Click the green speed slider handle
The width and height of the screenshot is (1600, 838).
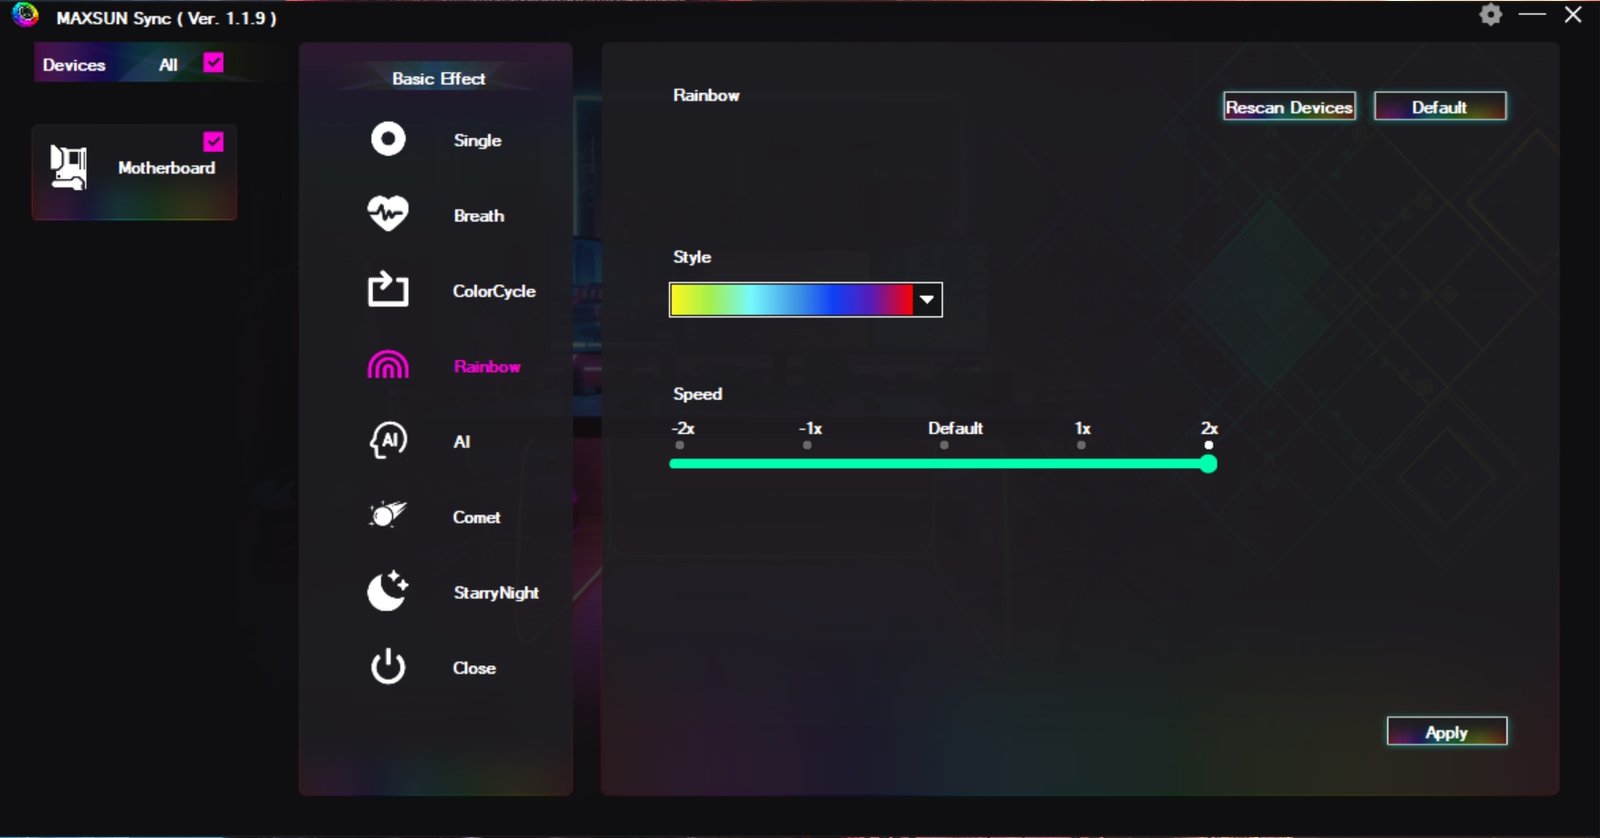click(x=1208, y=463)
